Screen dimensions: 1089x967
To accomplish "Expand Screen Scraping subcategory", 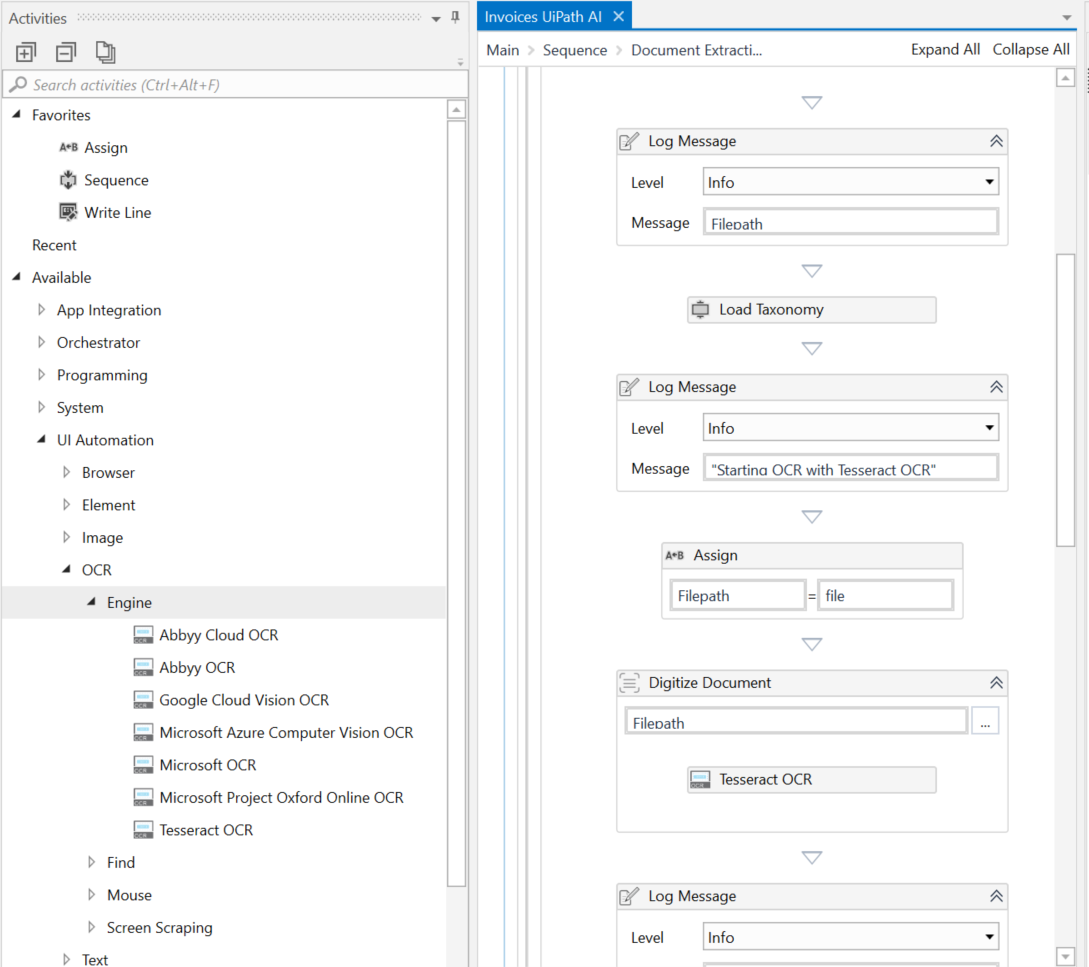I will pos(91,927).
